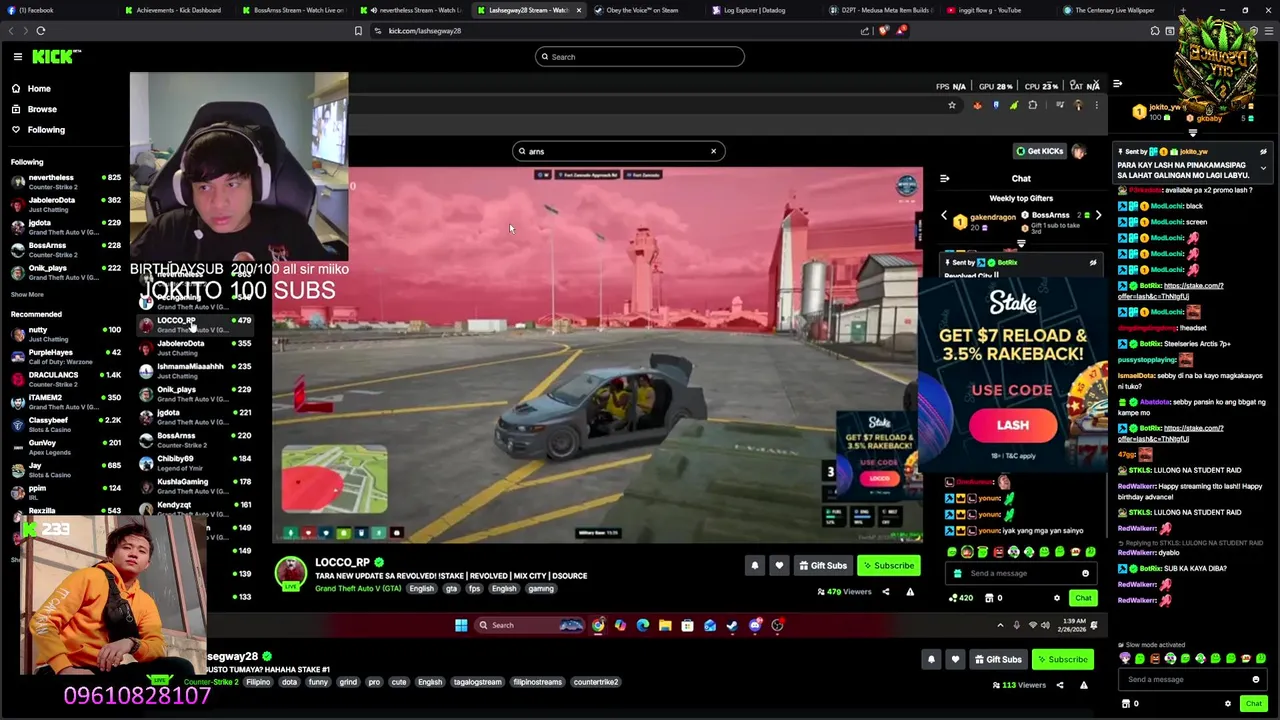
Task: Click outer Chat send button
Action: click(1254, 704)
